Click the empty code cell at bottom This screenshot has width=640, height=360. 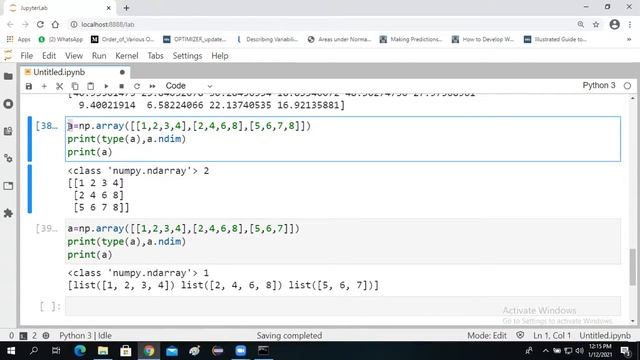pos(343,306)
